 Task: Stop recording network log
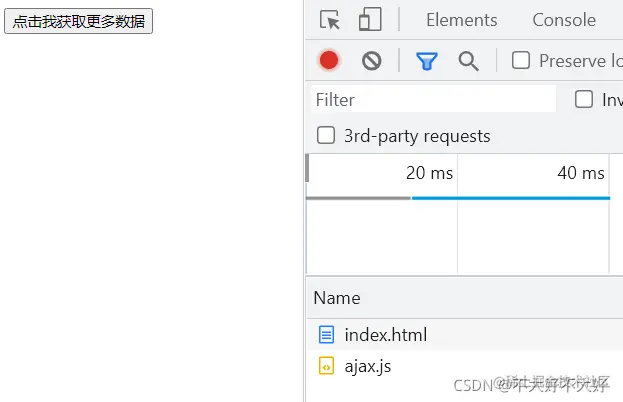329,60
